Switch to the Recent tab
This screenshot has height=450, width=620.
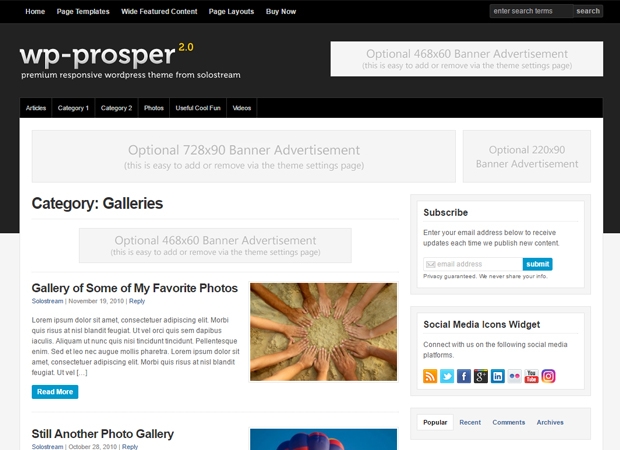[x=470, y=422]
